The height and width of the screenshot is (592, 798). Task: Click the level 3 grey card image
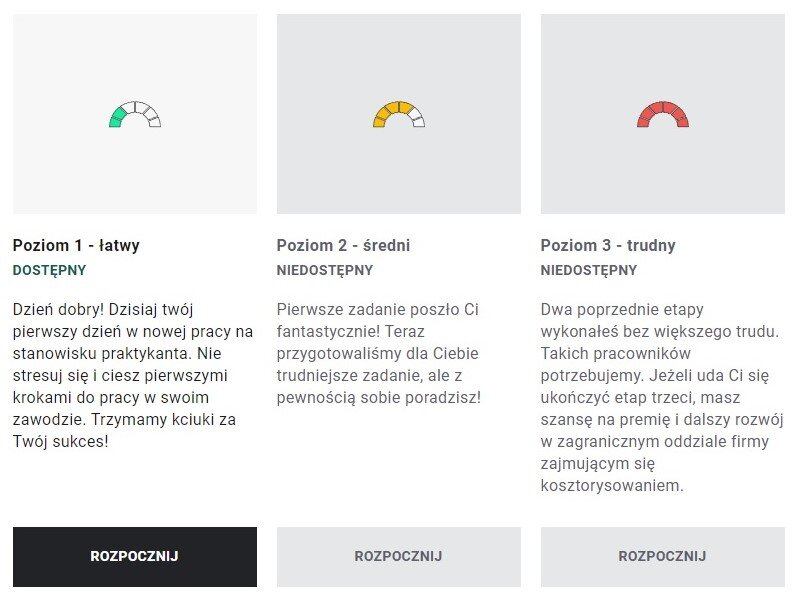pos(663,114)
